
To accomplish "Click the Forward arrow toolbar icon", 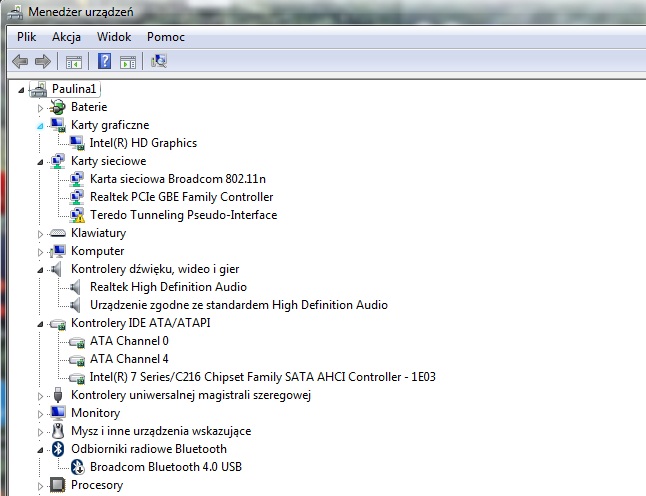I will pos(43,62).
